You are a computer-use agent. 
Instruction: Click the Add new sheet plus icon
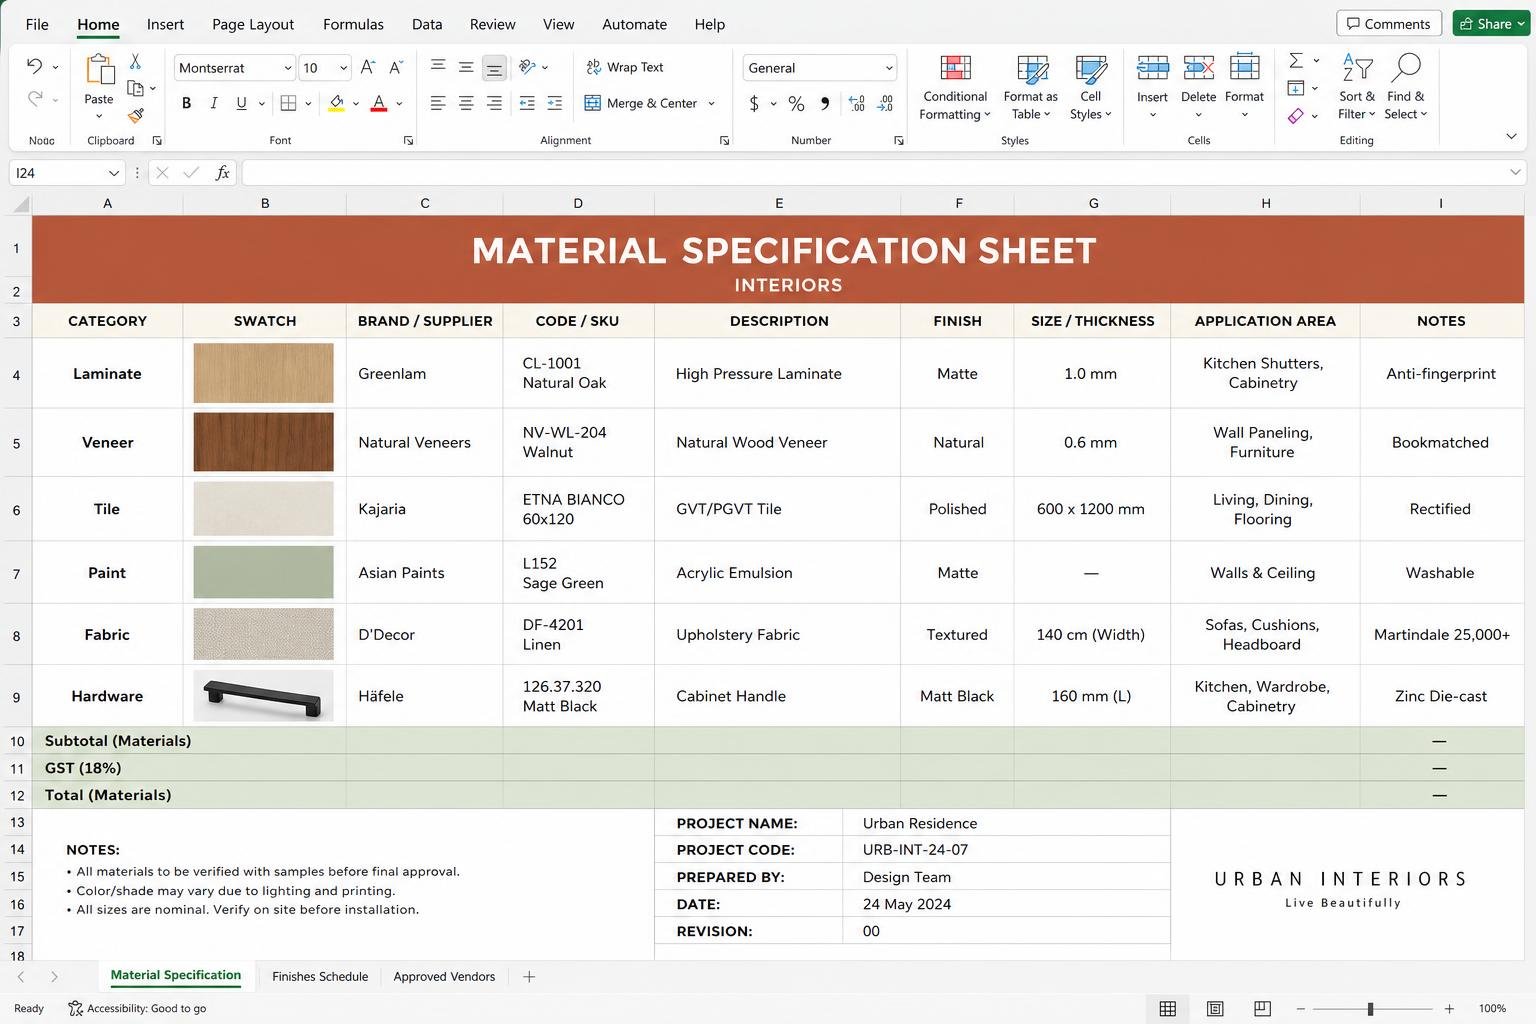pos(529,977)
